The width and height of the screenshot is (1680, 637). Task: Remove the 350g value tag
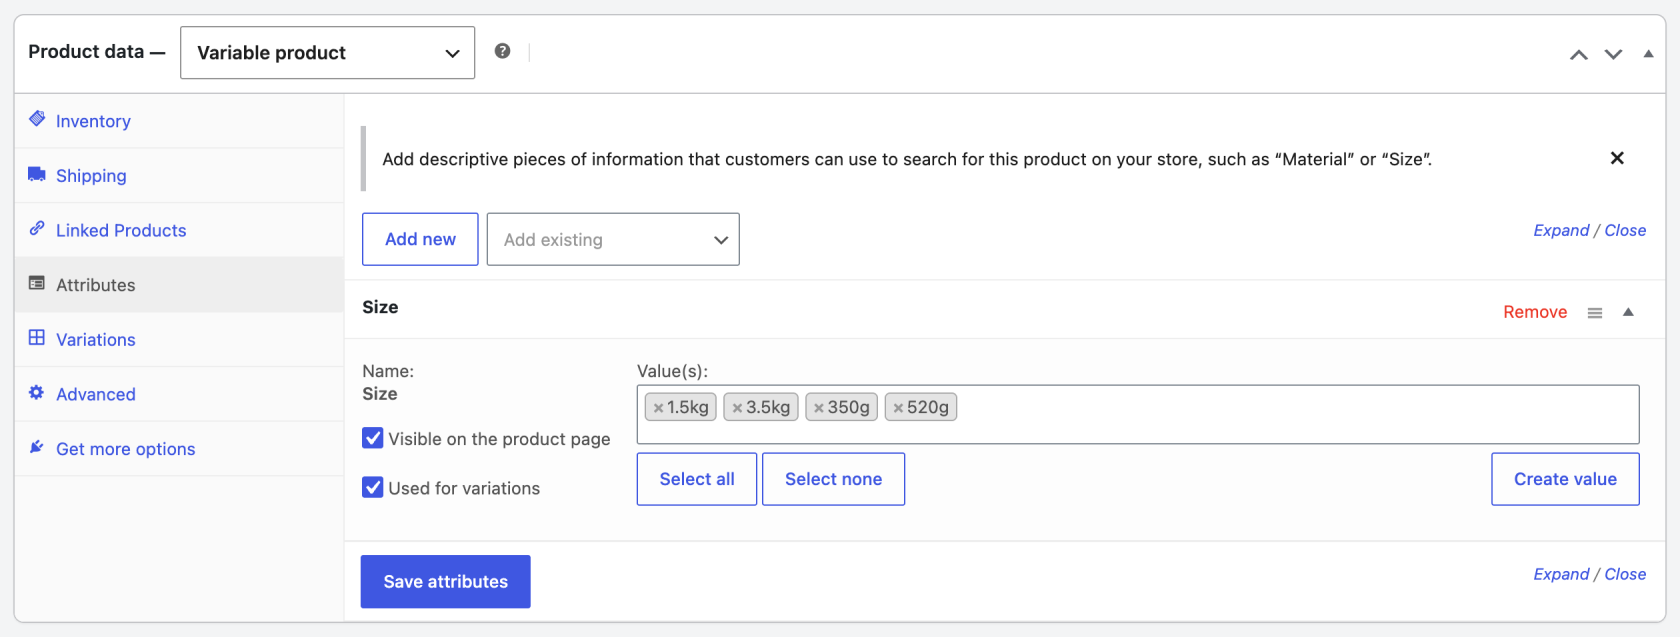point(819,408)
